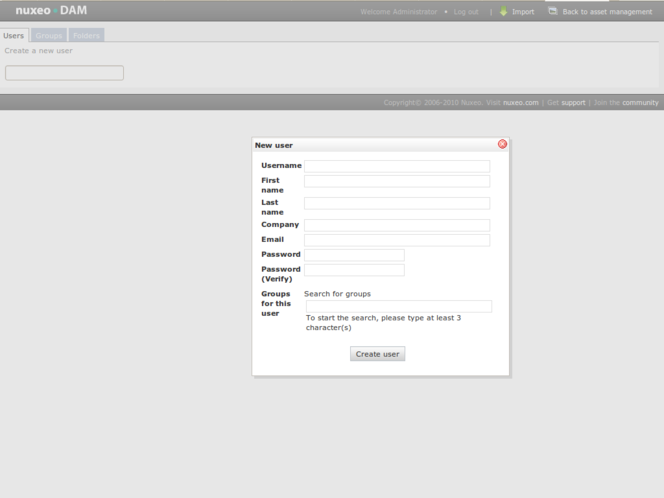Focus the Username input field
The image size is (664, 498).
pos(397,166)
